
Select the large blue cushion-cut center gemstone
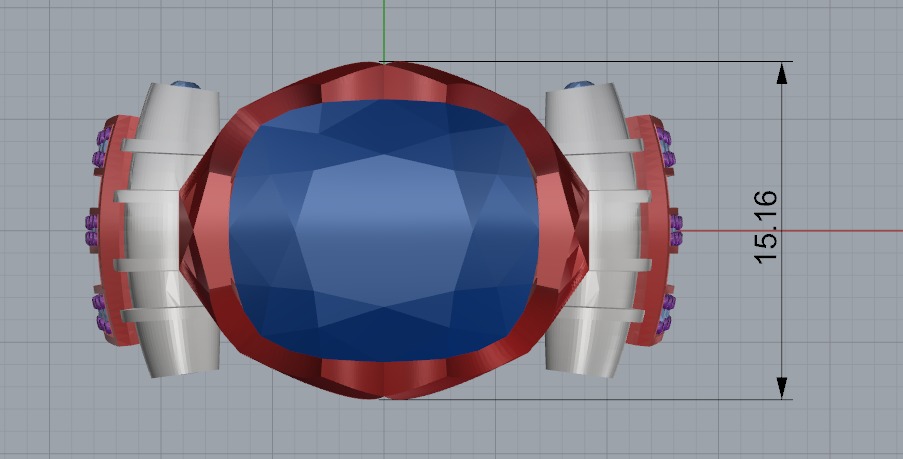(384, 230)
